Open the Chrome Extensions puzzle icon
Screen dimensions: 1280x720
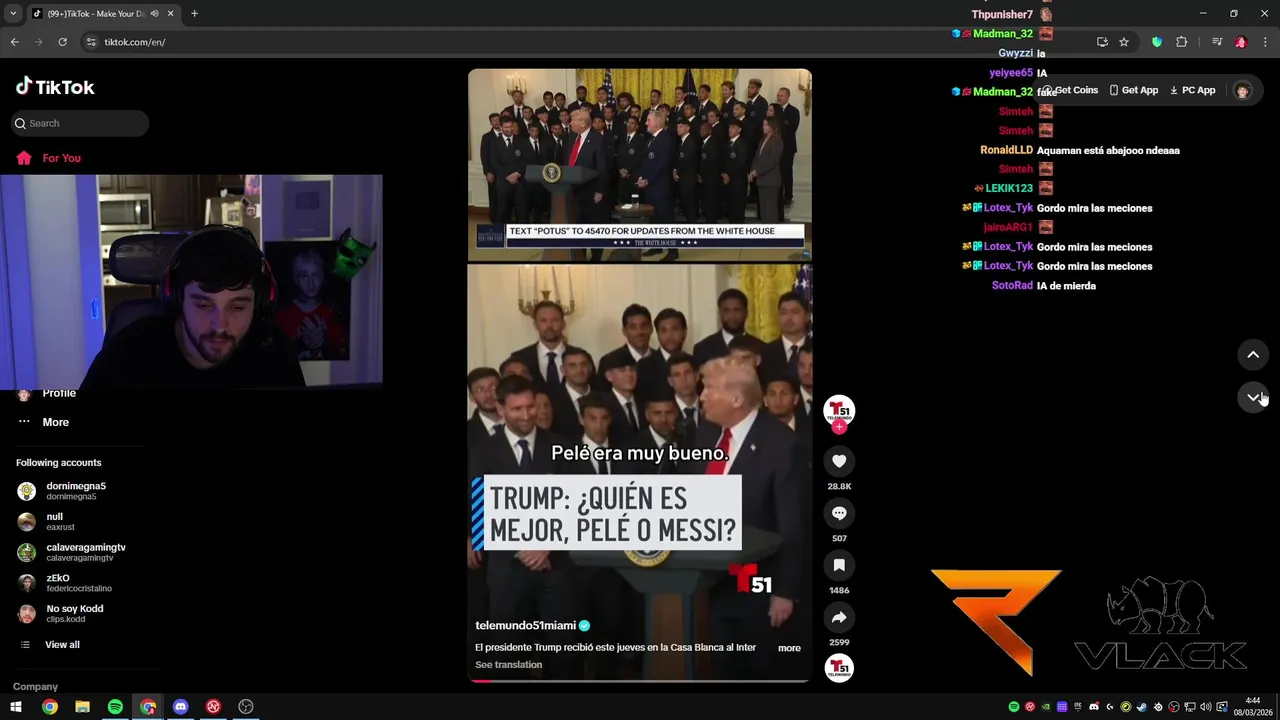tap(1181, 42)
